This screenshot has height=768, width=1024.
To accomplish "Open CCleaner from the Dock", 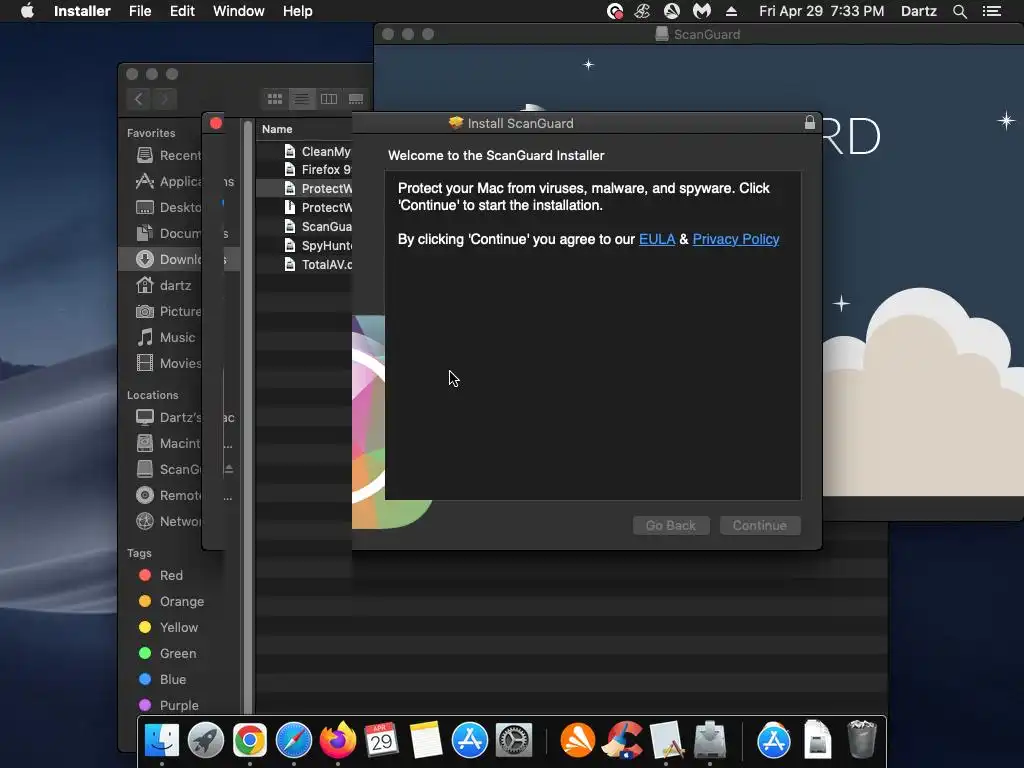I will click(x=623, y=740).
